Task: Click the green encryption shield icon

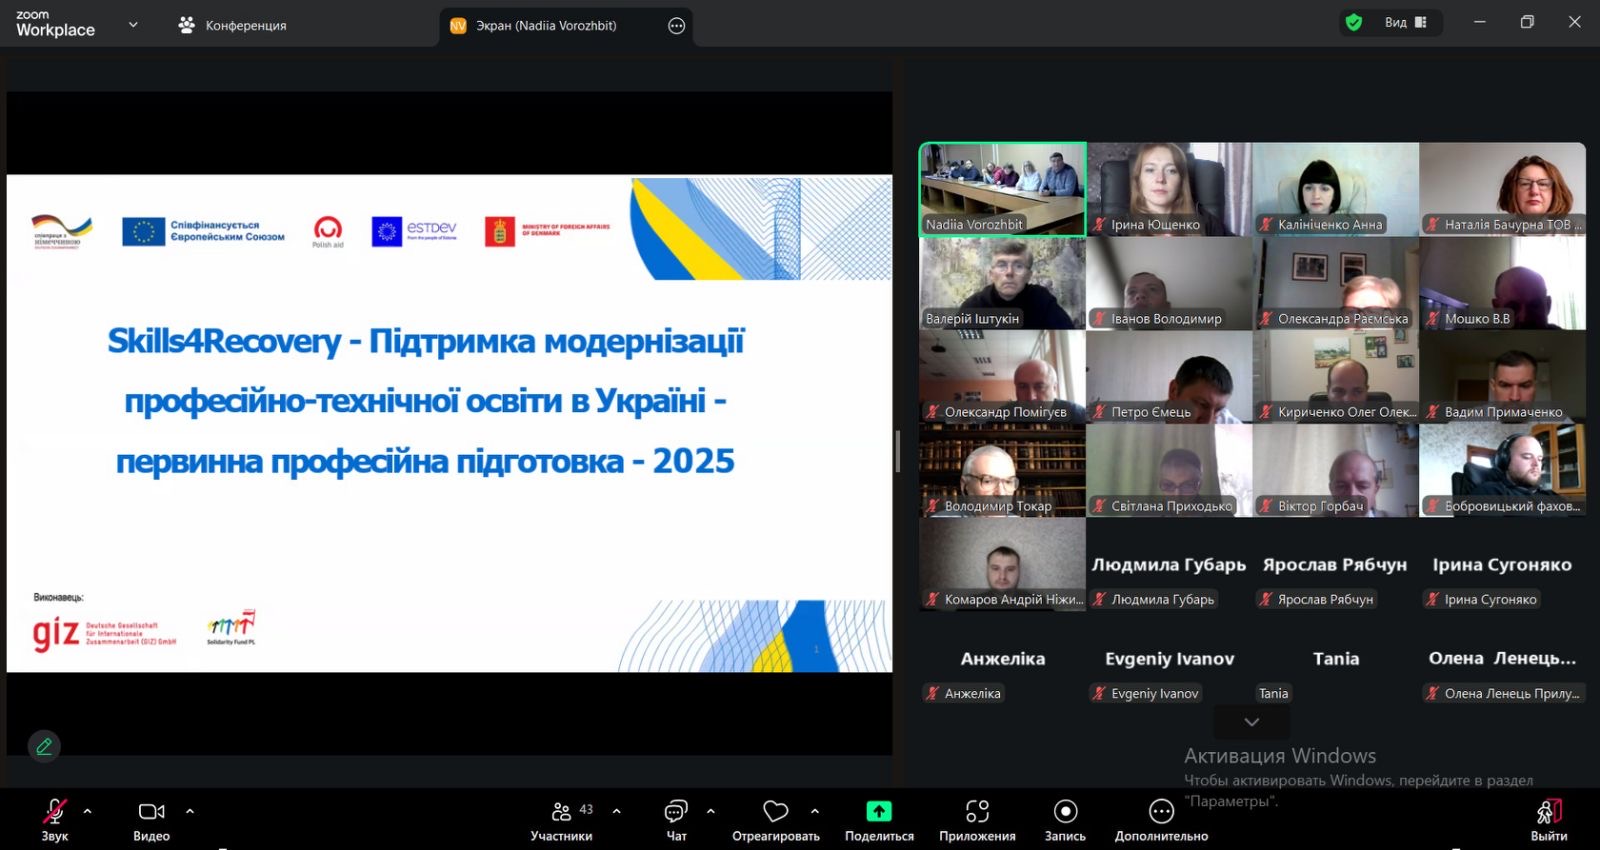Action: [1354, 23]
